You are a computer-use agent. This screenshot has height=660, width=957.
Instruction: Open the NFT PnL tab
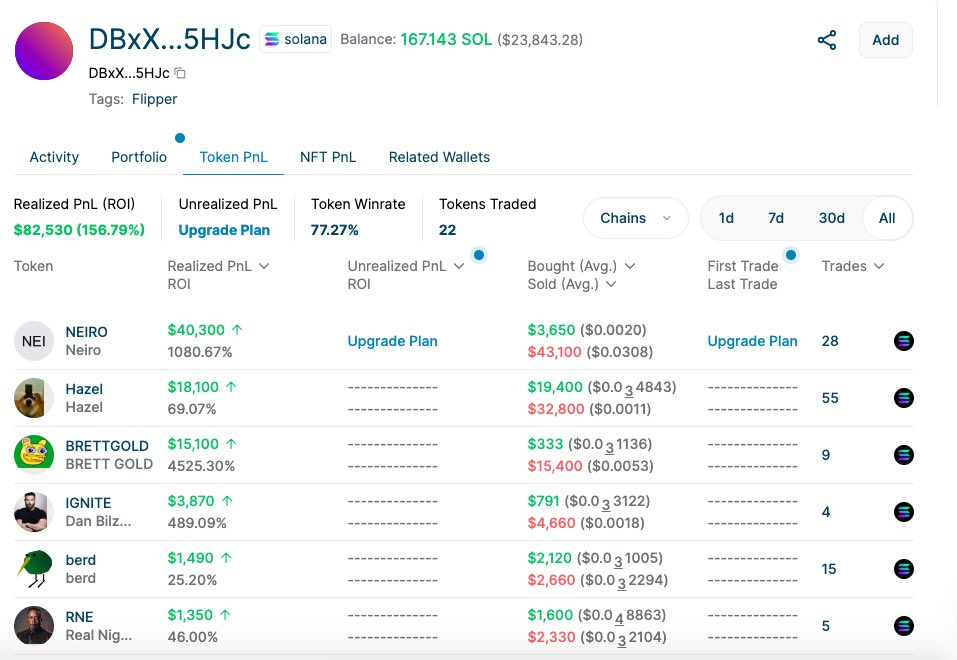coord(328,157)
